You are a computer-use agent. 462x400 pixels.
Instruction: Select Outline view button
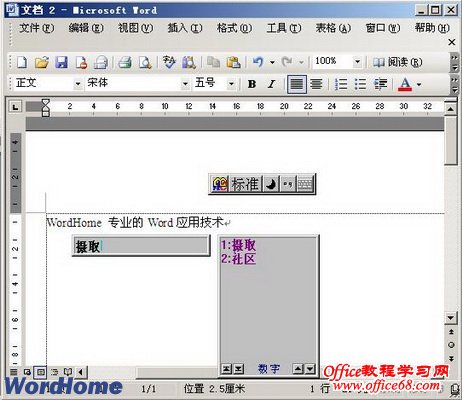[x=54, y=371]
